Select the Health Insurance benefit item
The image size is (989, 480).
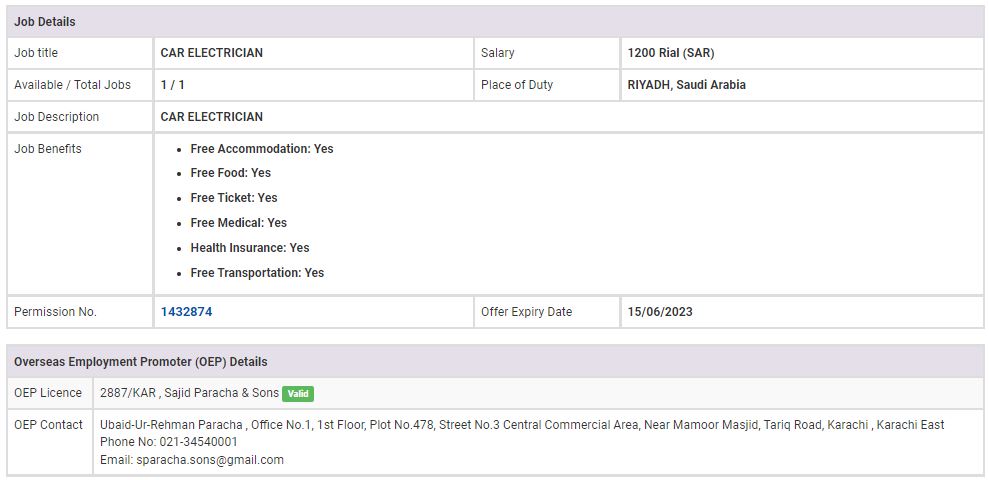click(x=250, y=248)
